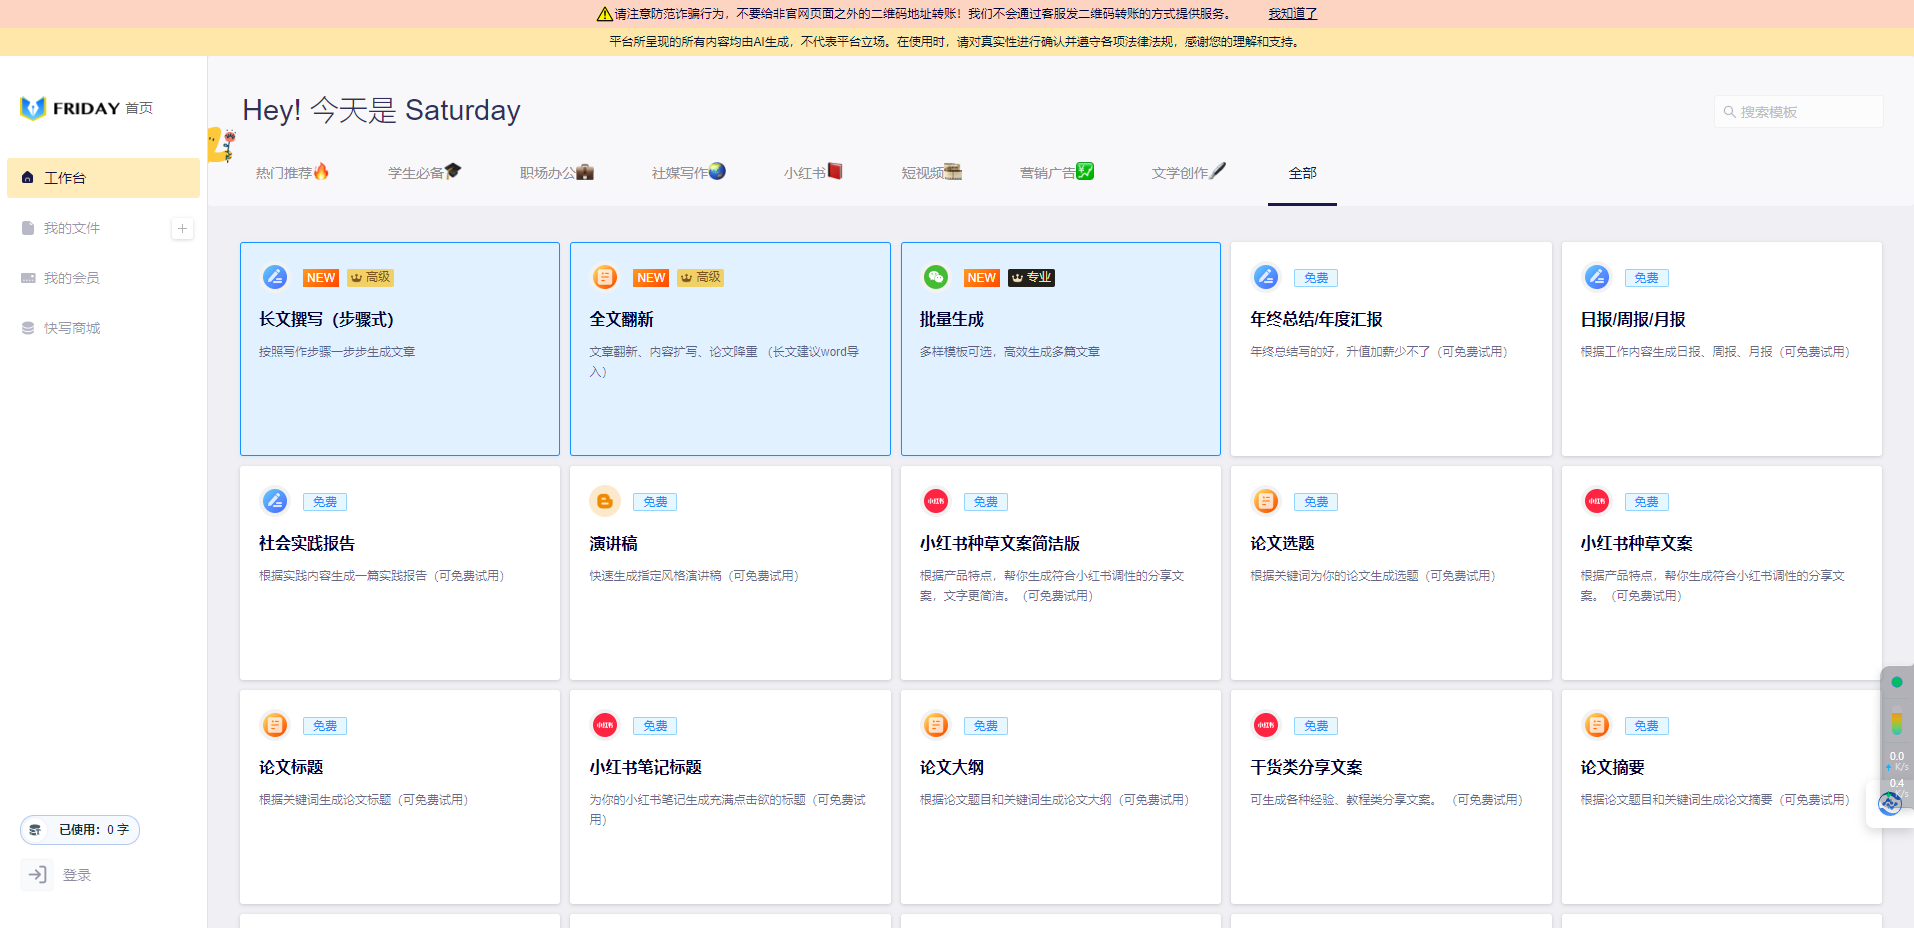The height and width of the screenshot is (928, 1914).
Task: Switch to the 热门推荐 tab
Action: [x=292, y=172]
